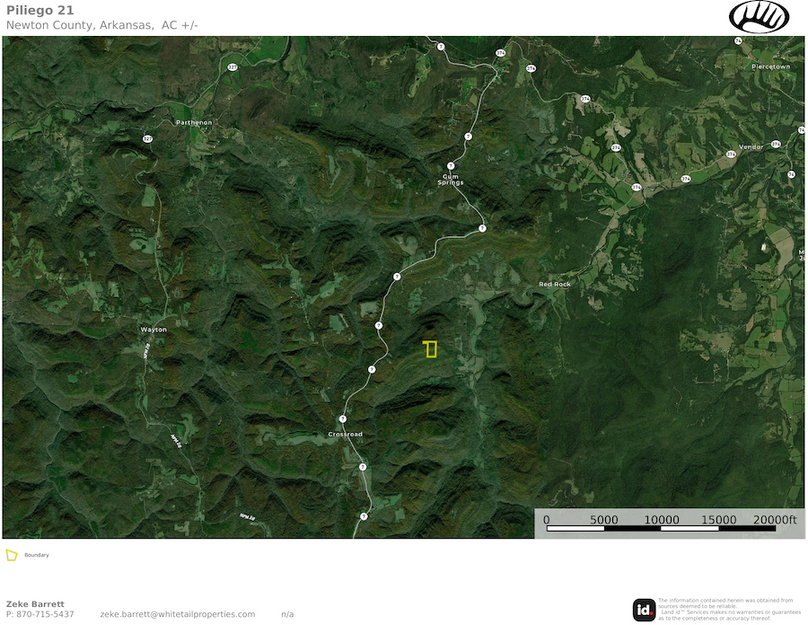Open the Gum Springs location marker
Viewport: 808px width, 625px height.
(x=449, y=182)
